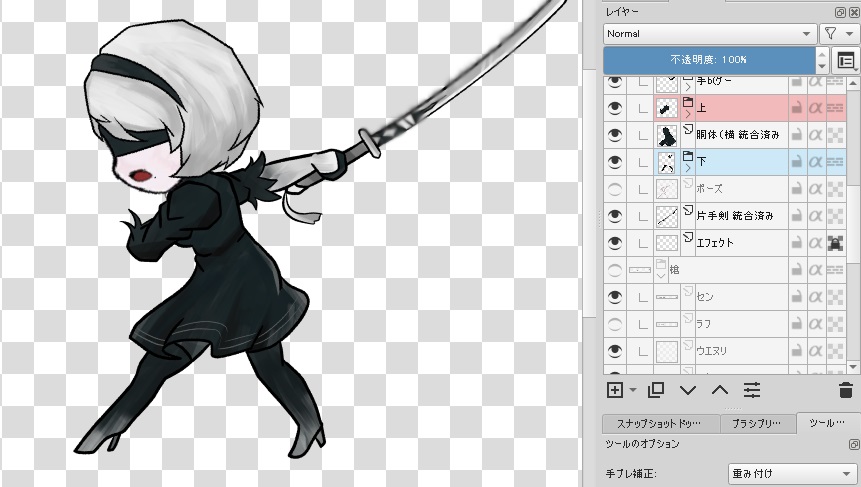Image resolution: width=861 pixels, height=487 pixels.
Task: Open the Normal blending mode dropdown
Action: pyautogui.click(x=708, y=34)
